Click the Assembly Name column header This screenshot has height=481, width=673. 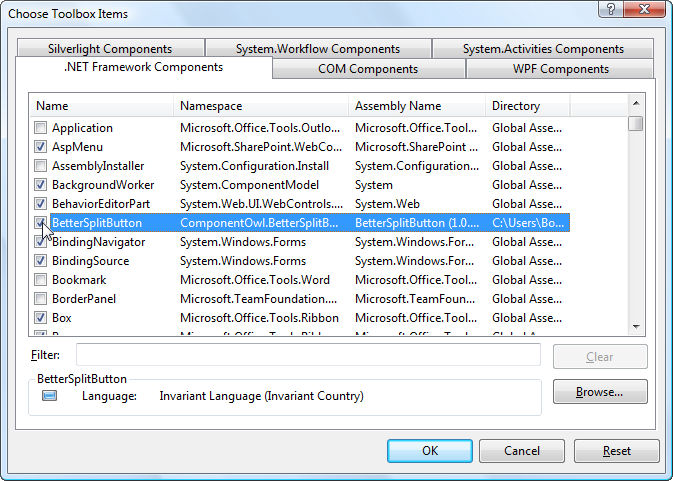pos(416,106)
